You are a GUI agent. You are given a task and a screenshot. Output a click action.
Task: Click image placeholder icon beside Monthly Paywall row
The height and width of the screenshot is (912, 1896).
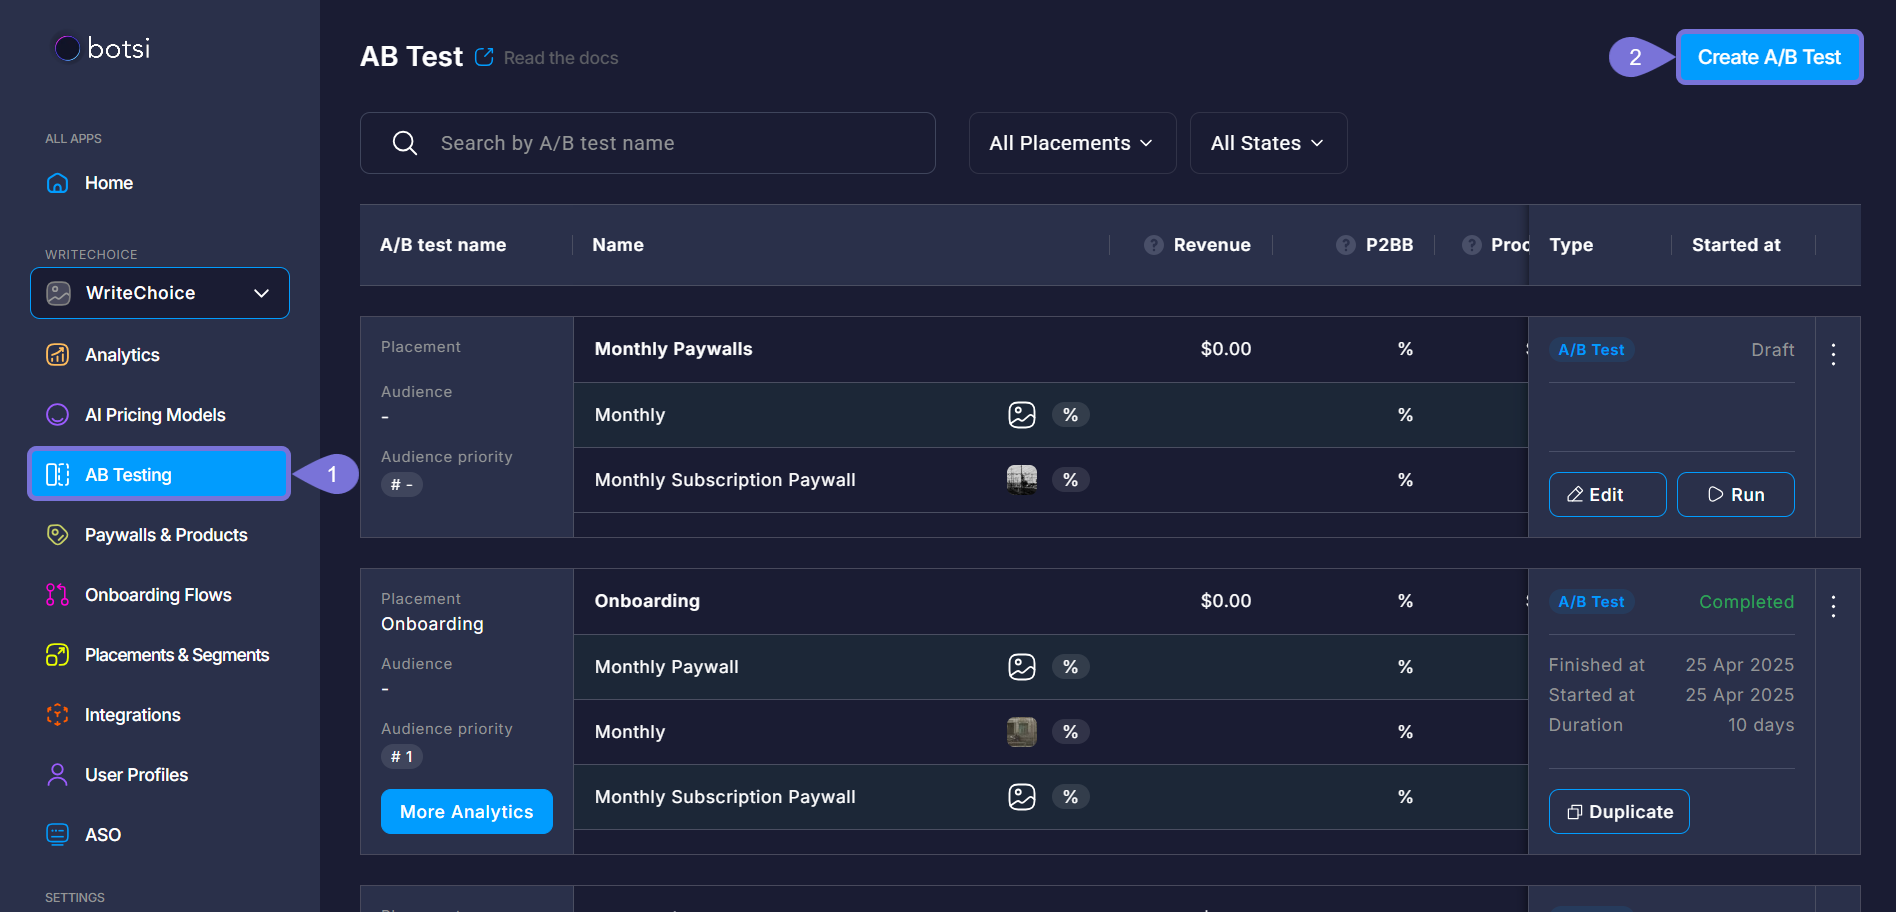point(1021,667)
